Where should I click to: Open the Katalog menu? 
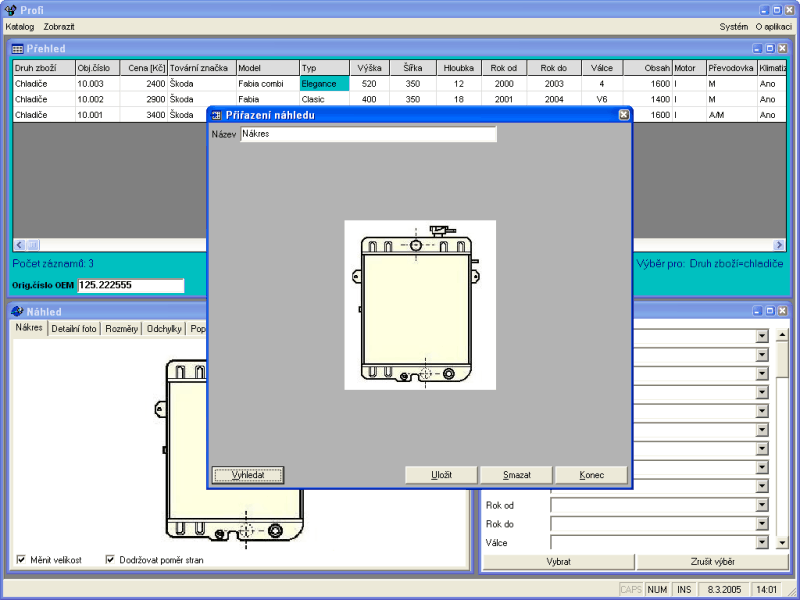(x=19, y=26)
